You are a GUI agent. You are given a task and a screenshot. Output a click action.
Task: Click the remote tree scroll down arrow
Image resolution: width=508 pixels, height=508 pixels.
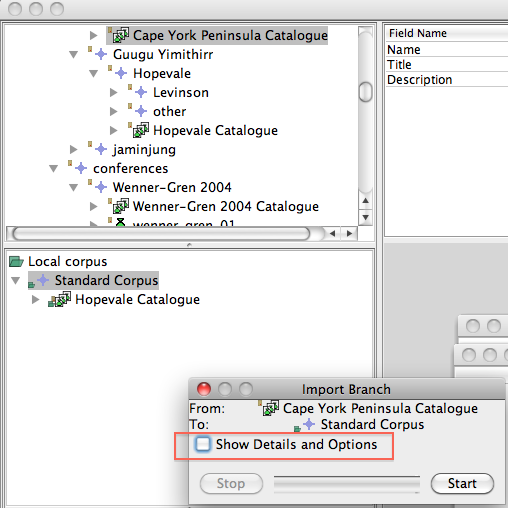pos(365,217)
